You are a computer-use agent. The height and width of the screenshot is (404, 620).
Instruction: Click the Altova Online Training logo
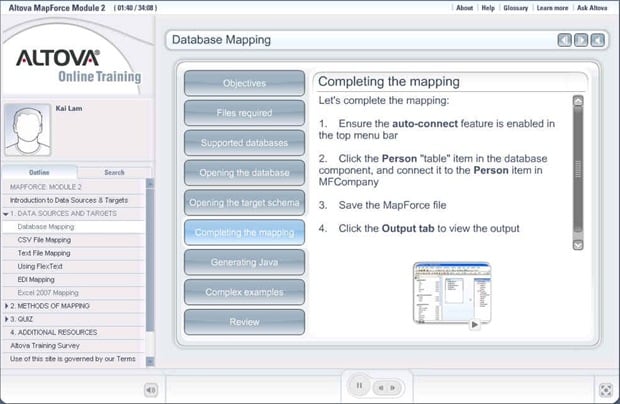point(78,66)
